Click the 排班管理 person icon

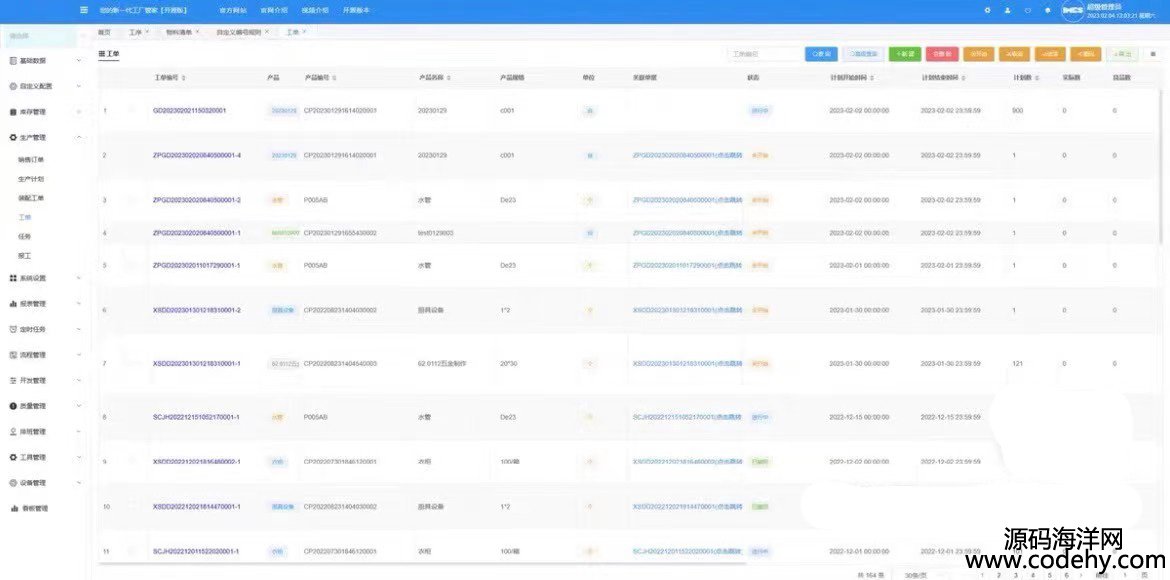click(13, 431)
